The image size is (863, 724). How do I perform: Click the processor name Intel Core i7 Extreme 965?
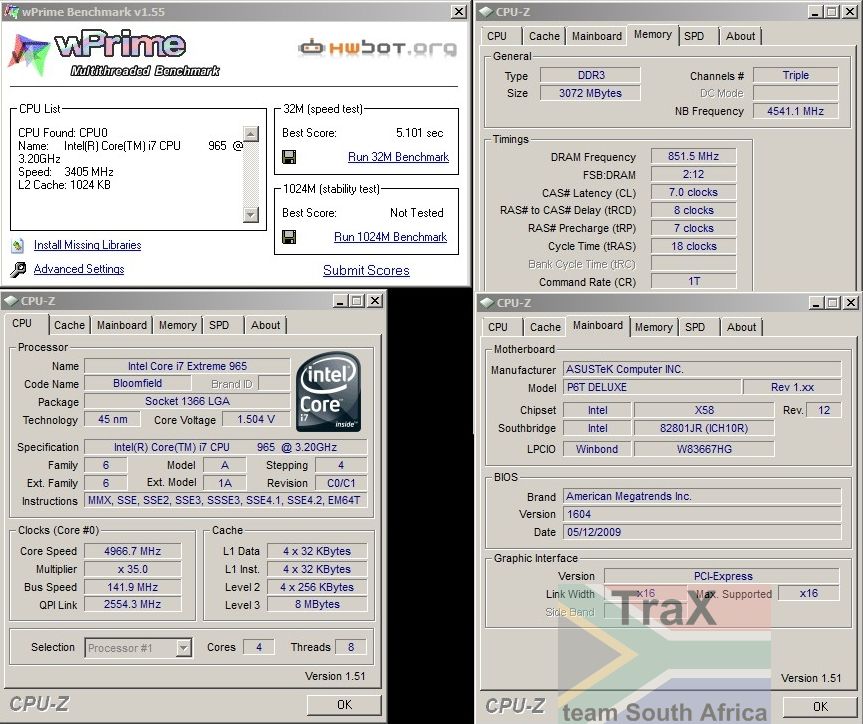tap(187, 366)
